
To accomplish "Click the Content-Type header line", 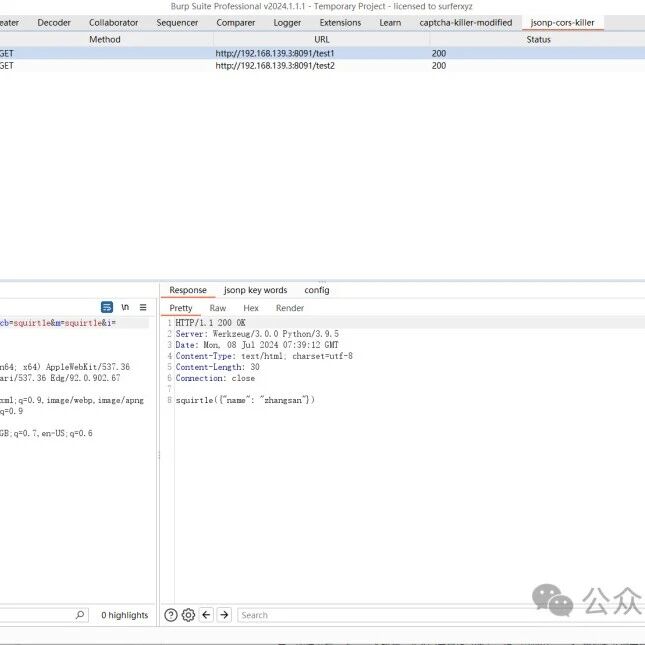I will [x=264, y=356].
